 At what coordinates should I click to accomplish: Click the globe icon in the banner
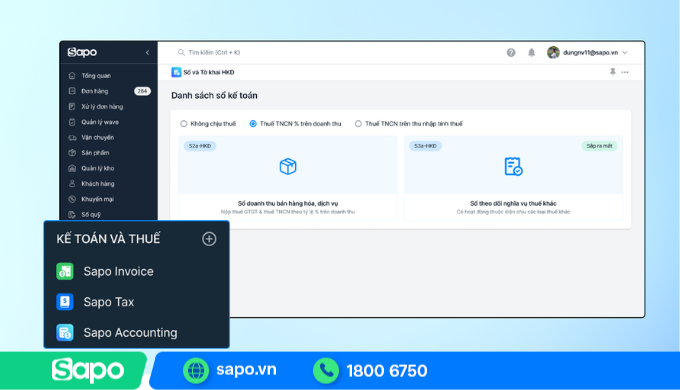click(196, 371)
